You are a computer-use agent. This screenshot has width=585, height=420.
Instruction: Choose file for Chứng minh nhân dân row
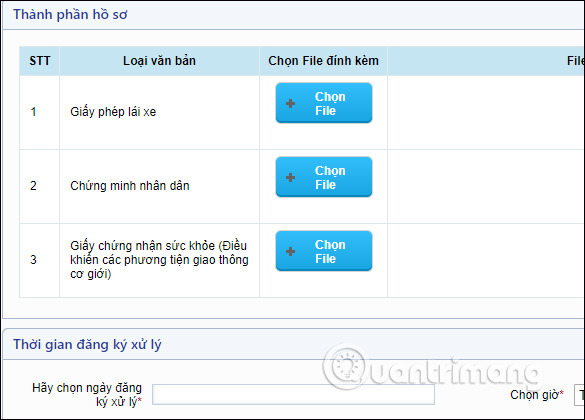coord(324,177)
